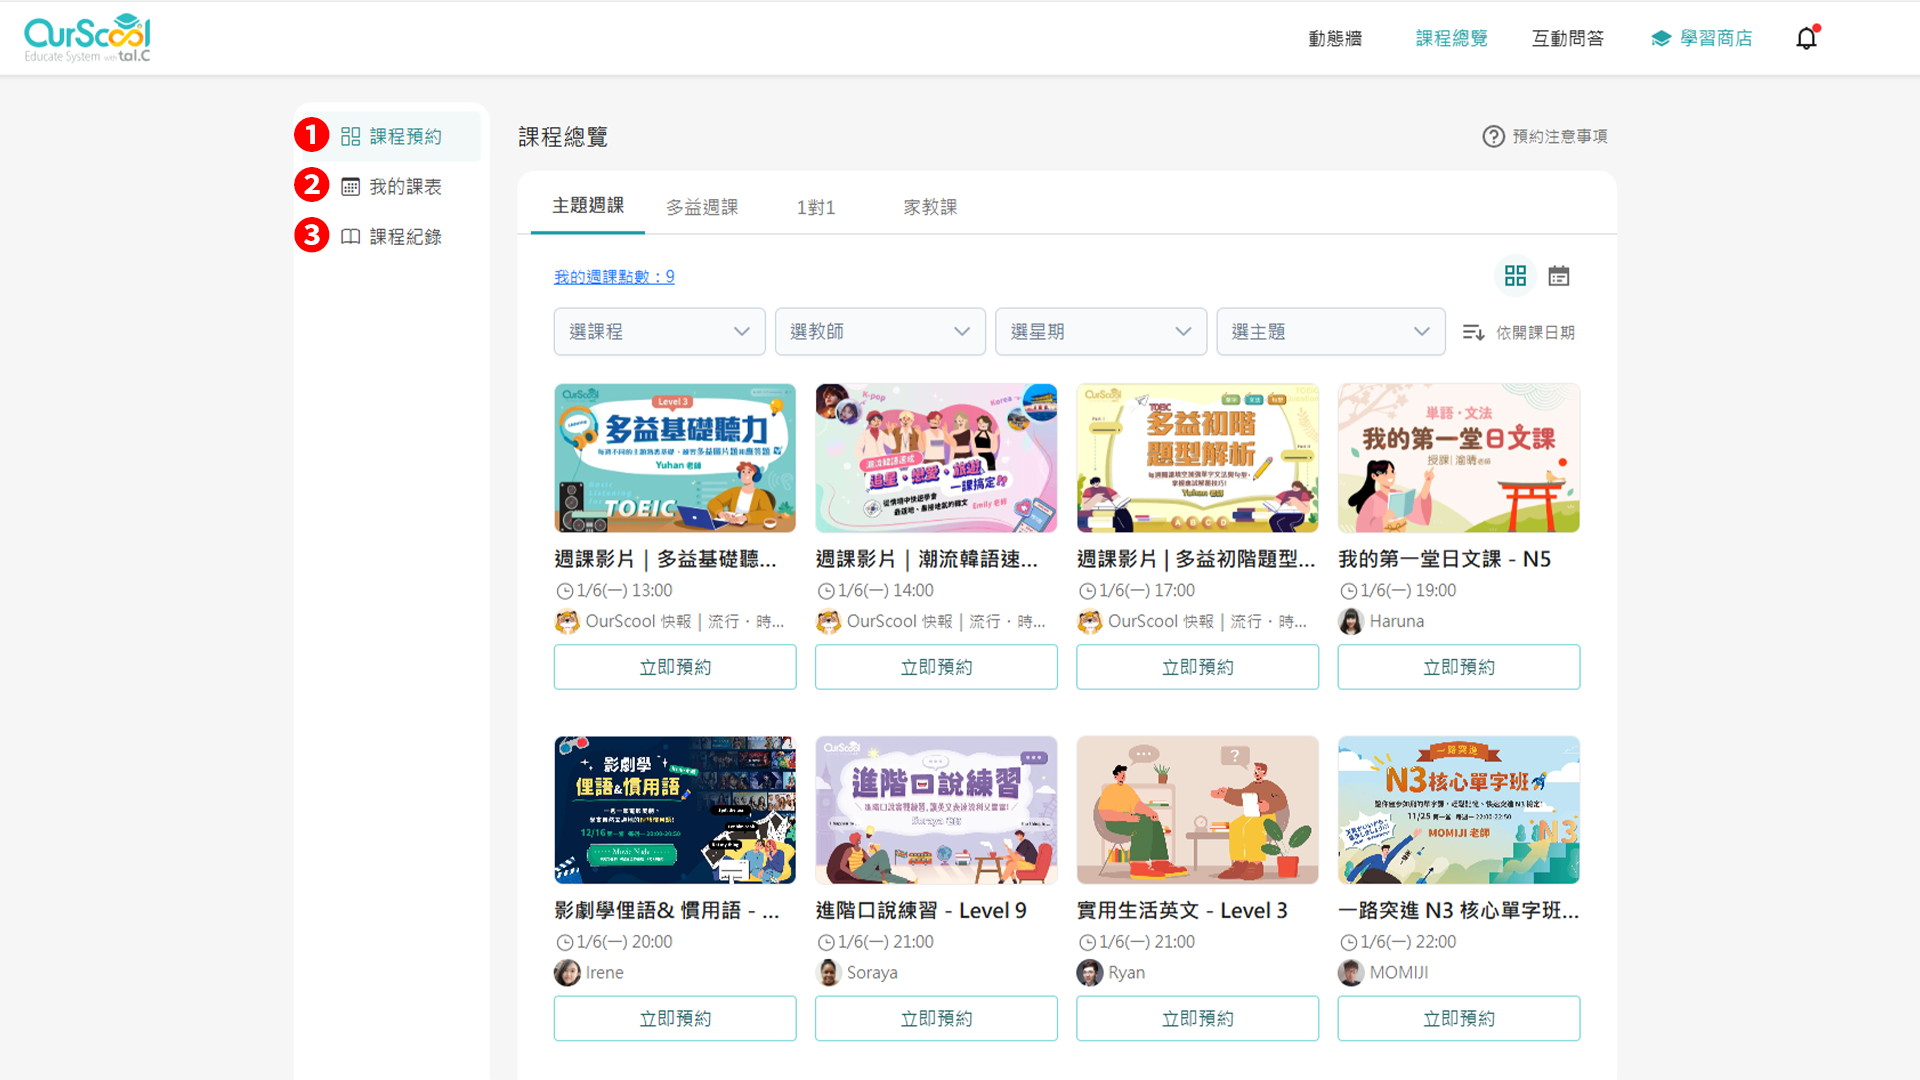Click the OurScool logo

point(87,38)
